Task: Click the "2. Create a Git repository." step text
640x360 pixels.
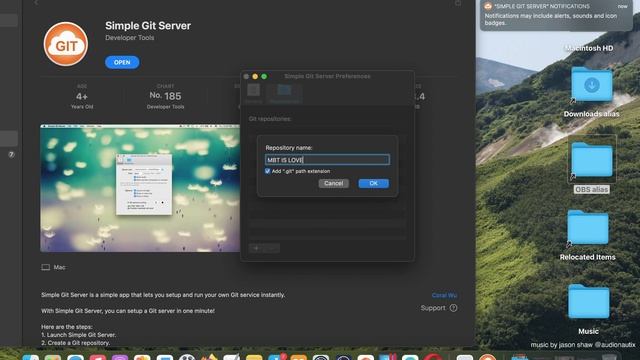Action: pyautogui.click(x=76, y=343)
